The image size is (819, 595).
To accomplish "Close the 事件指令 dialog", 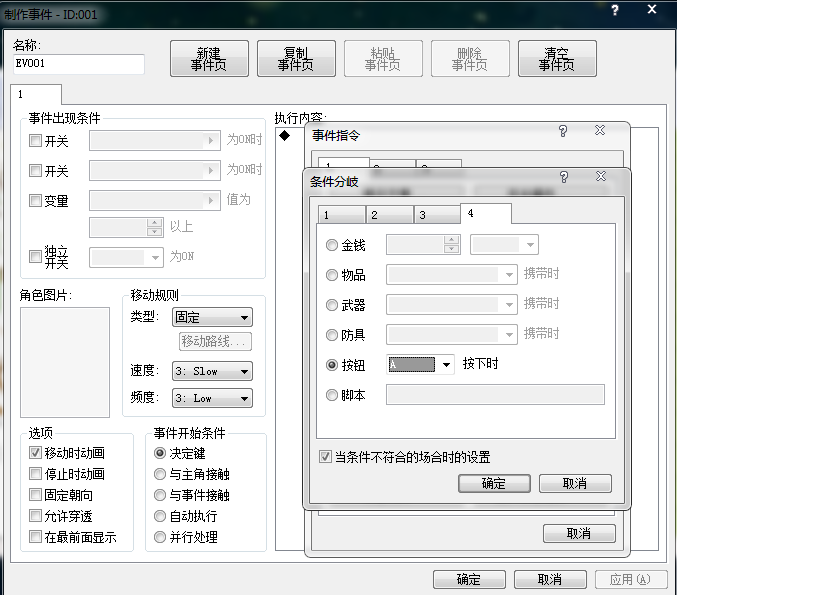I will (600, 131).
